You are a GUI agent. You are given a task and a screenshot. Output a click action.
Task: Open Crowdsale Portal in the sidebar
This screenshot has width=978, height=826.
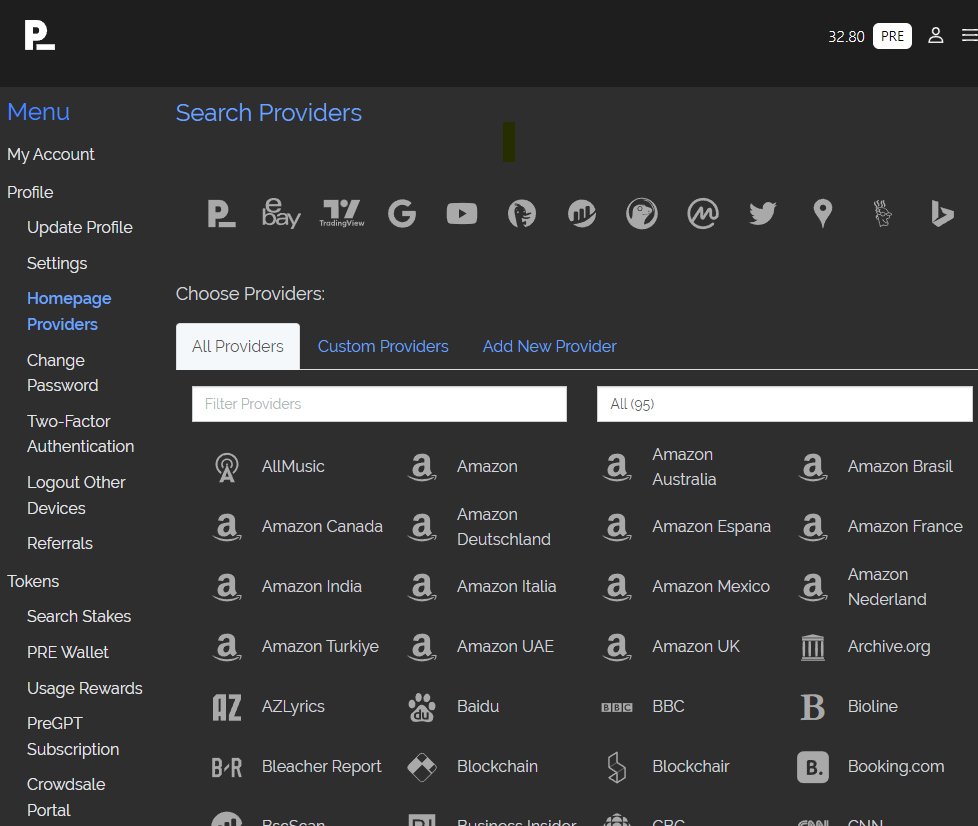pos(66,797)
